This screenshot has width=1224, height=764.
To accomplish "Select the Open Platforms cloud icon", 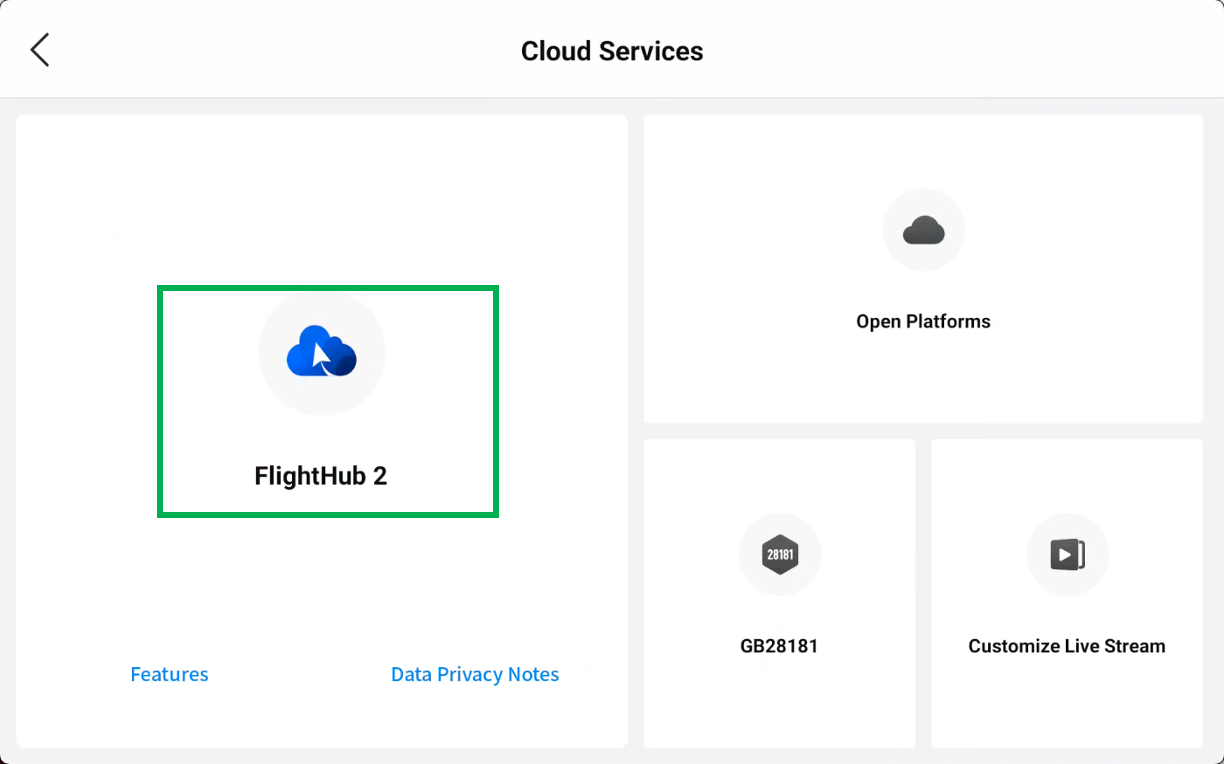I will [923, 231].
